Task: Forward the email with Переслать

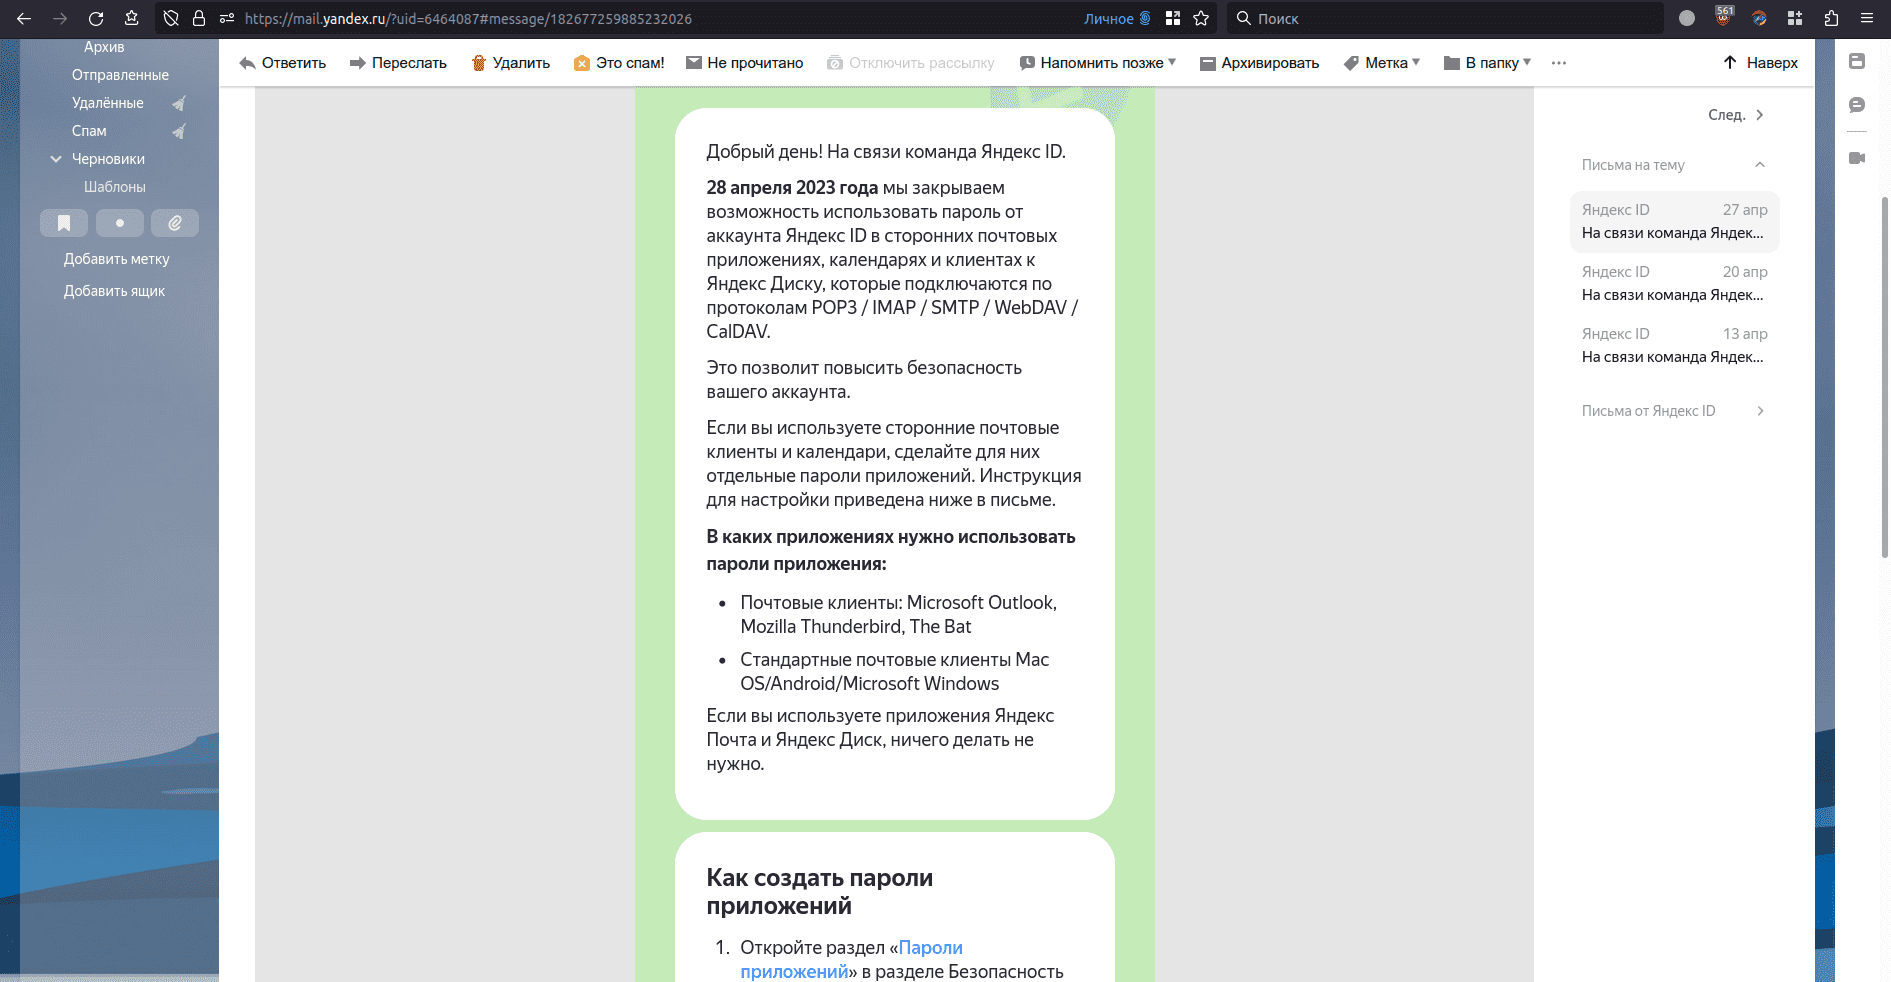Action: (398, 63)
